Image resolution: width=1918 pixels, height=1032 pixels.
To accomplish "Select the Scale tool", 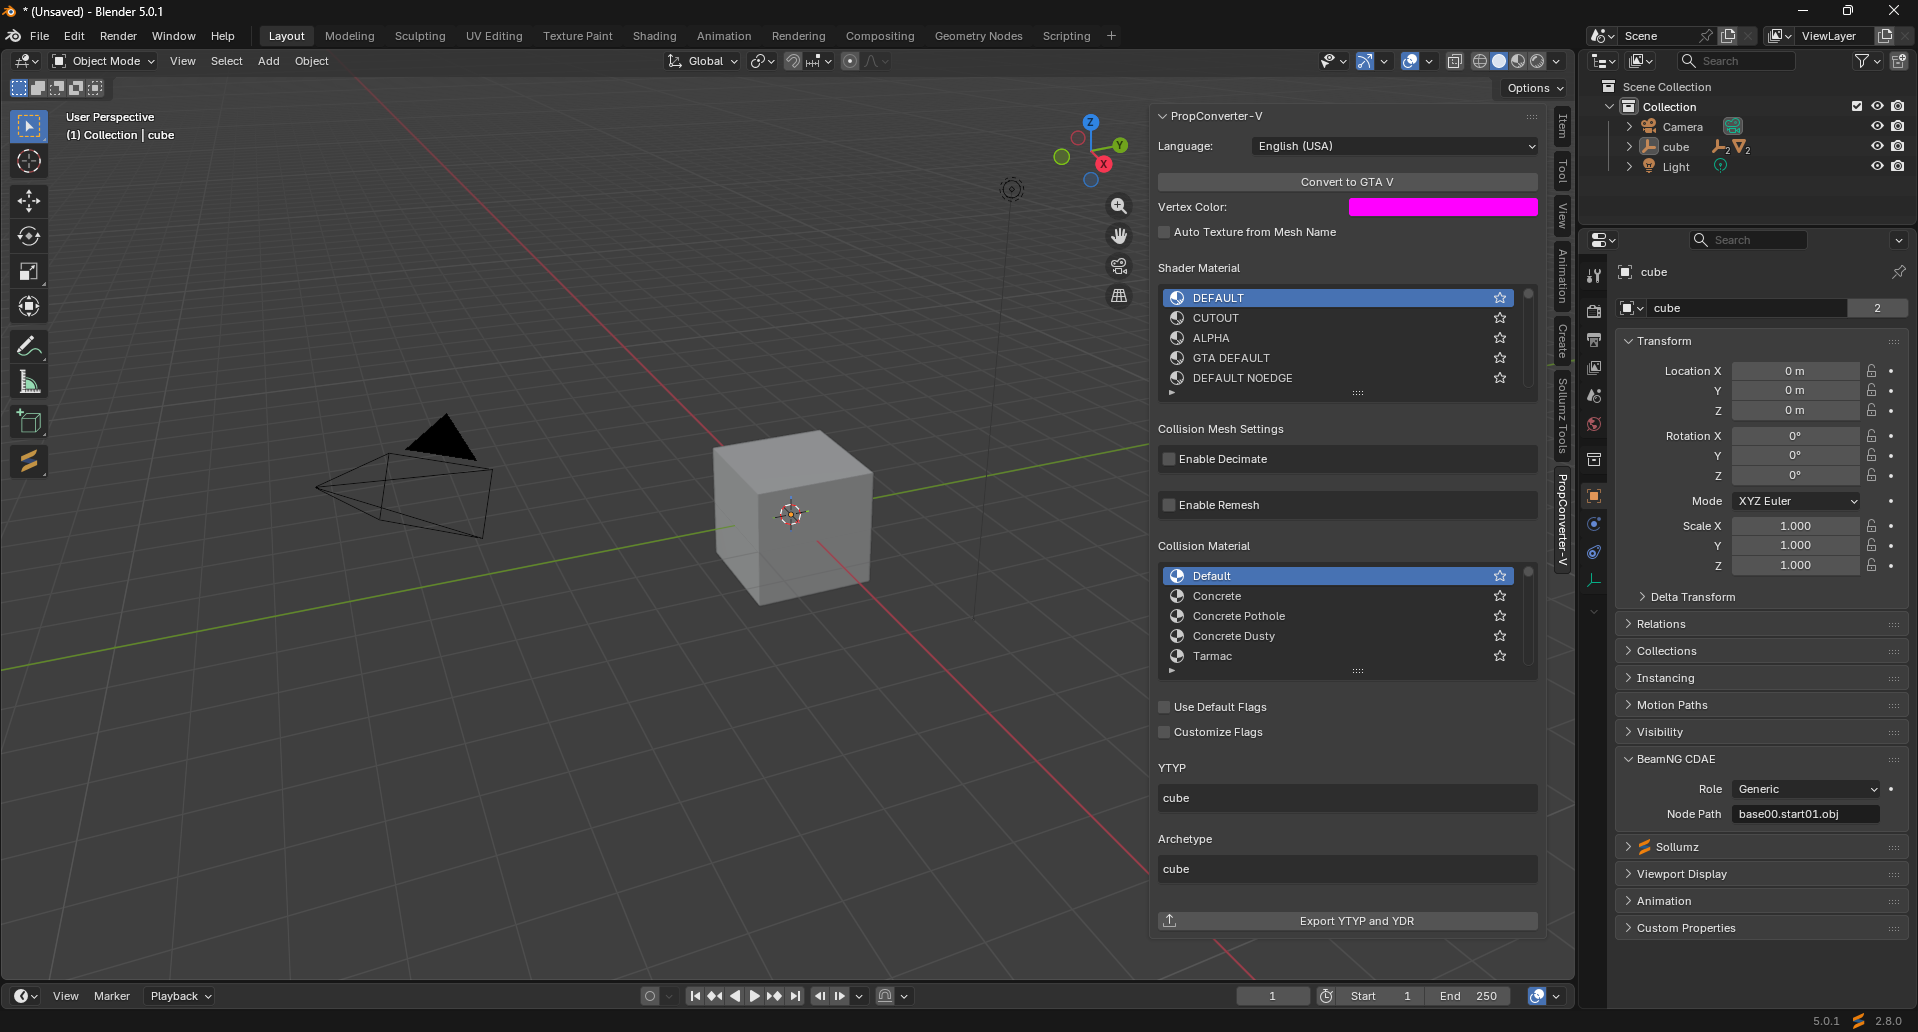I will tap(29, 272).
